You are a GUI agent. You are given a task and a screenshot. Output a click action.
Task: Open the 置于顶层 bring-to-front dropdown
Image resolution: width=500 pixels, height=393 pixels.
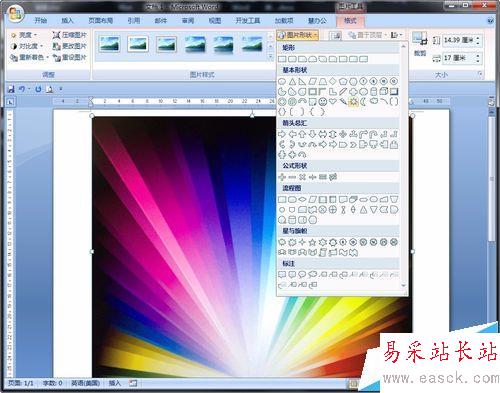click(367, 35)
